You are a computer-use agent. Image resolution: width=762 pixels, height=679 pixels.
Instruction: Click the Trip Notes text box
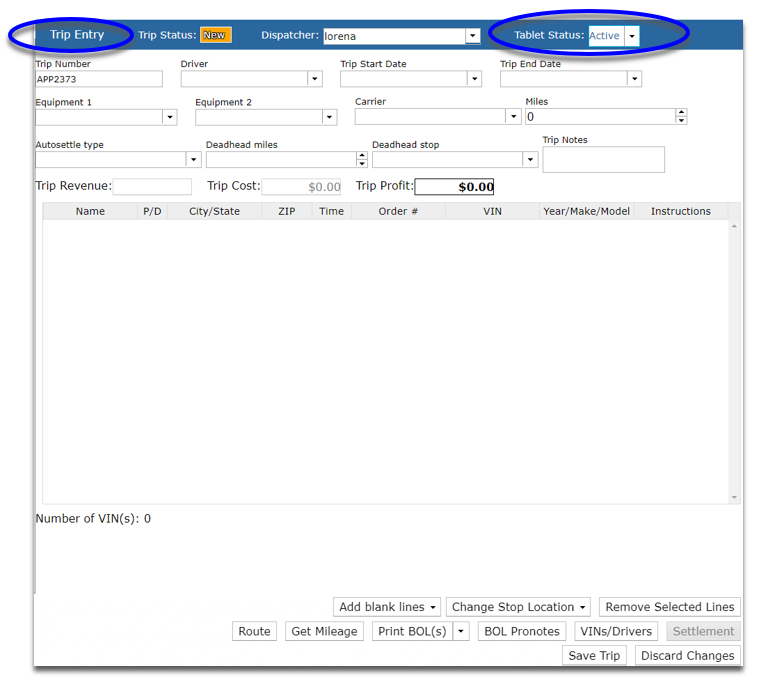pos(604,159)
